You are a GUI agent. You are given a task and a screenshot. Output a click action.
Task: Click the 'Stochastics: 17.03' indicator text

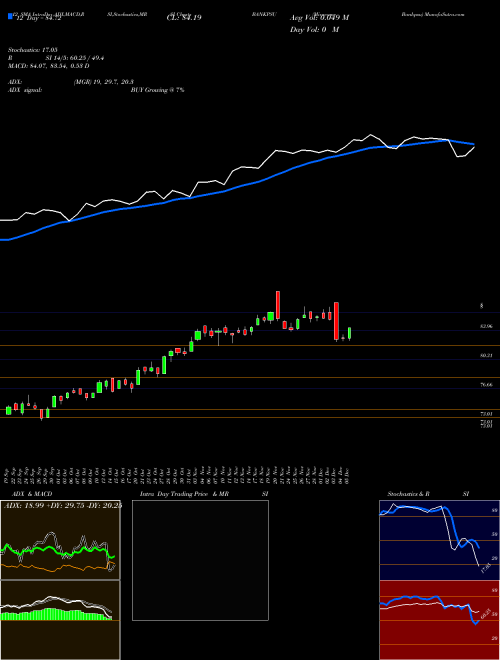tap(33, 50)
